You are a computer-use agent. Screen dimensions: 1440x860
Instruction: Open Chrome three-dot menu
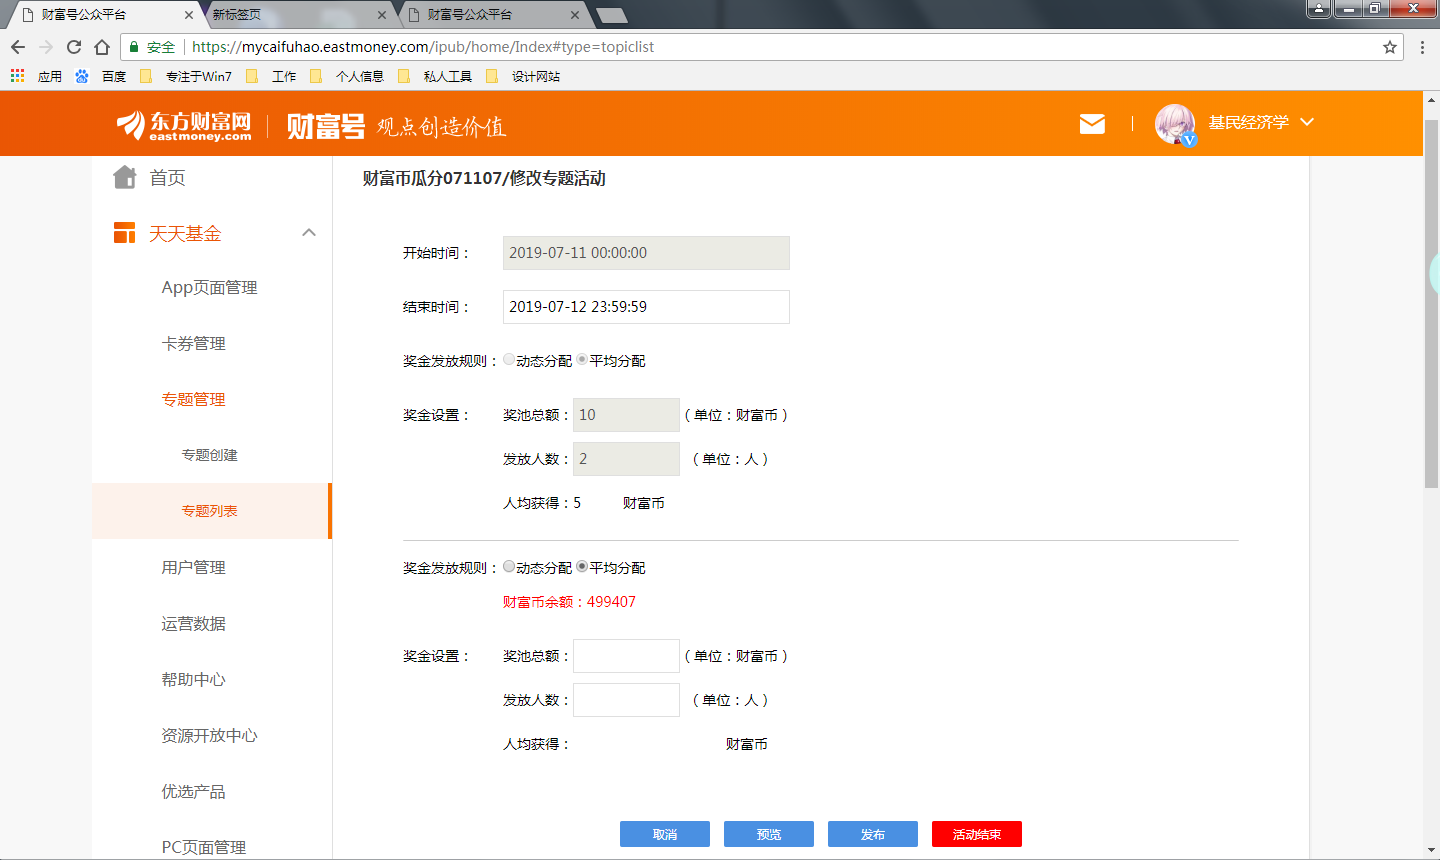click(x=1422, y=47)
